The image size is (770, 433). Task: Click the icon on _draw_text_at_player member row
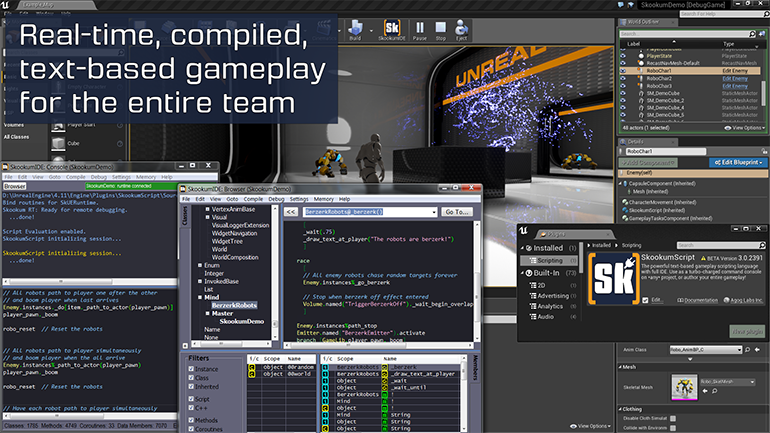[x=385, y=374]
